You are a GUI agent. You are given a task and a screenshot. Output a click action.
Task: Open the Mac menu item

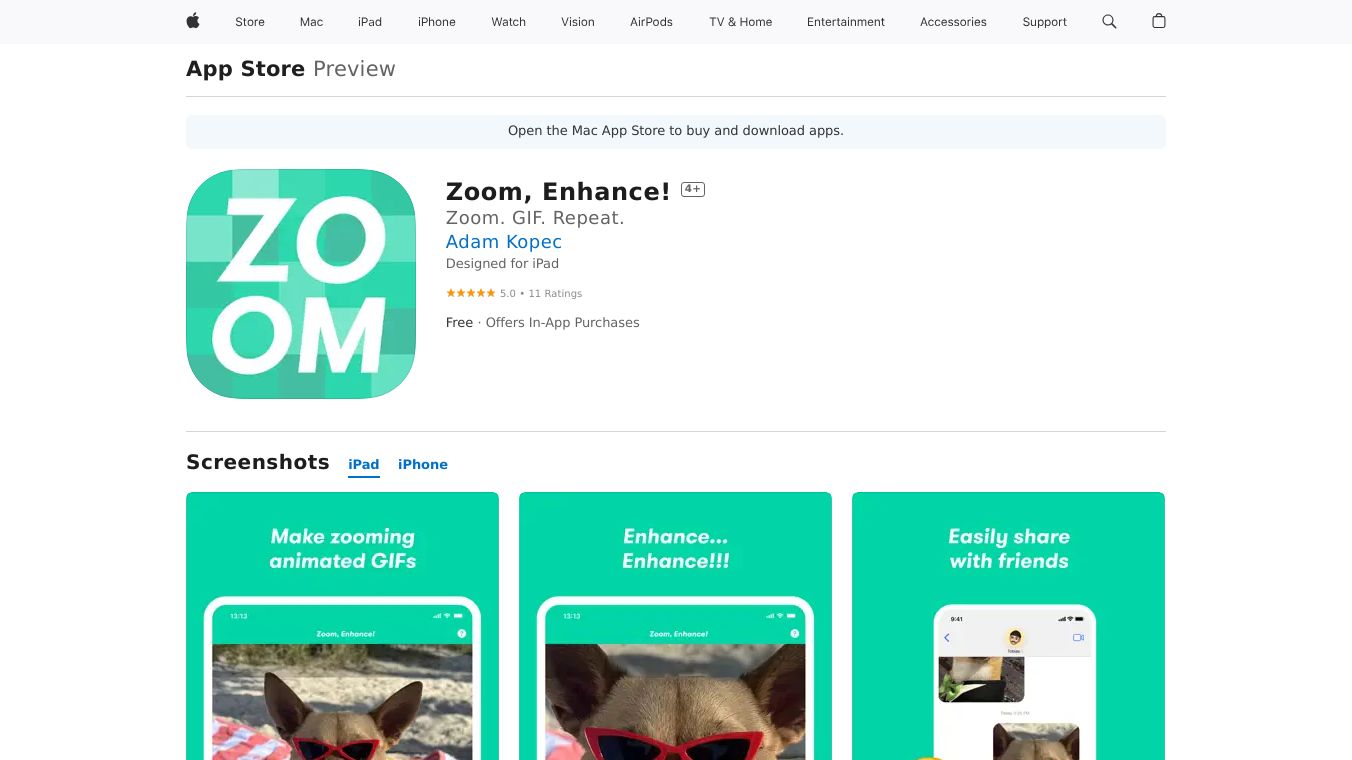coord(311,22)
